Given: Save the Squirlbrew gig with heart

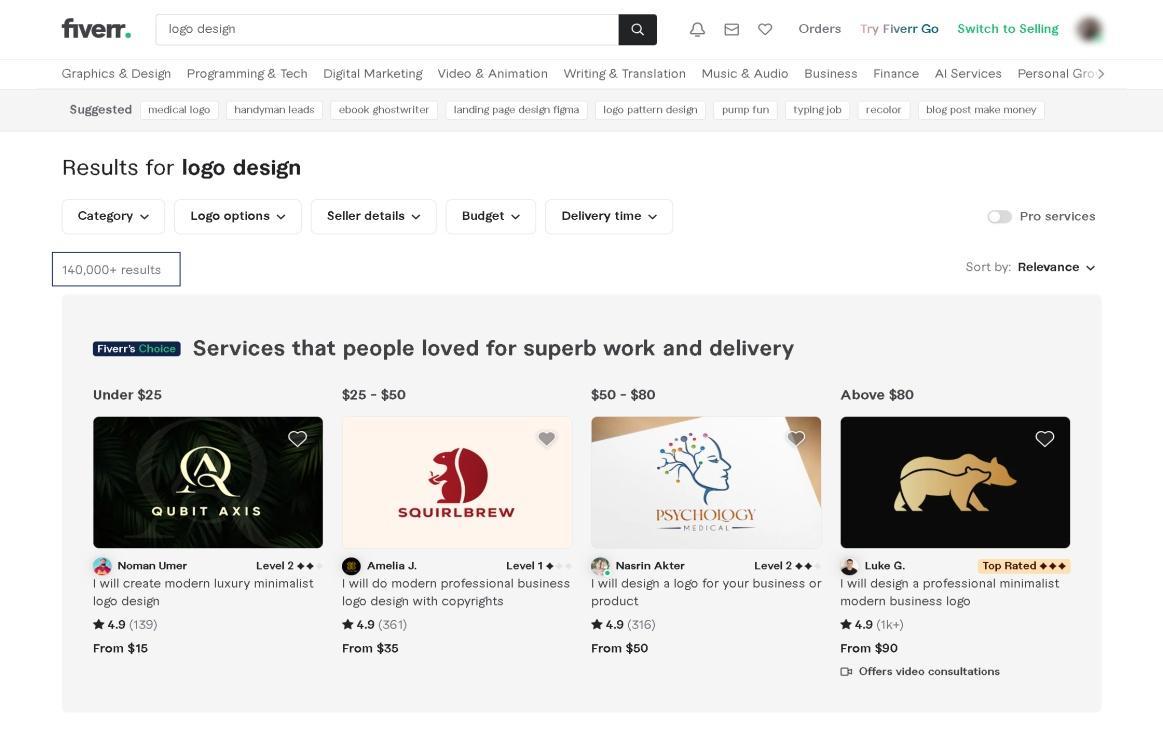Looking at the screenshot, I should [546, 439].
